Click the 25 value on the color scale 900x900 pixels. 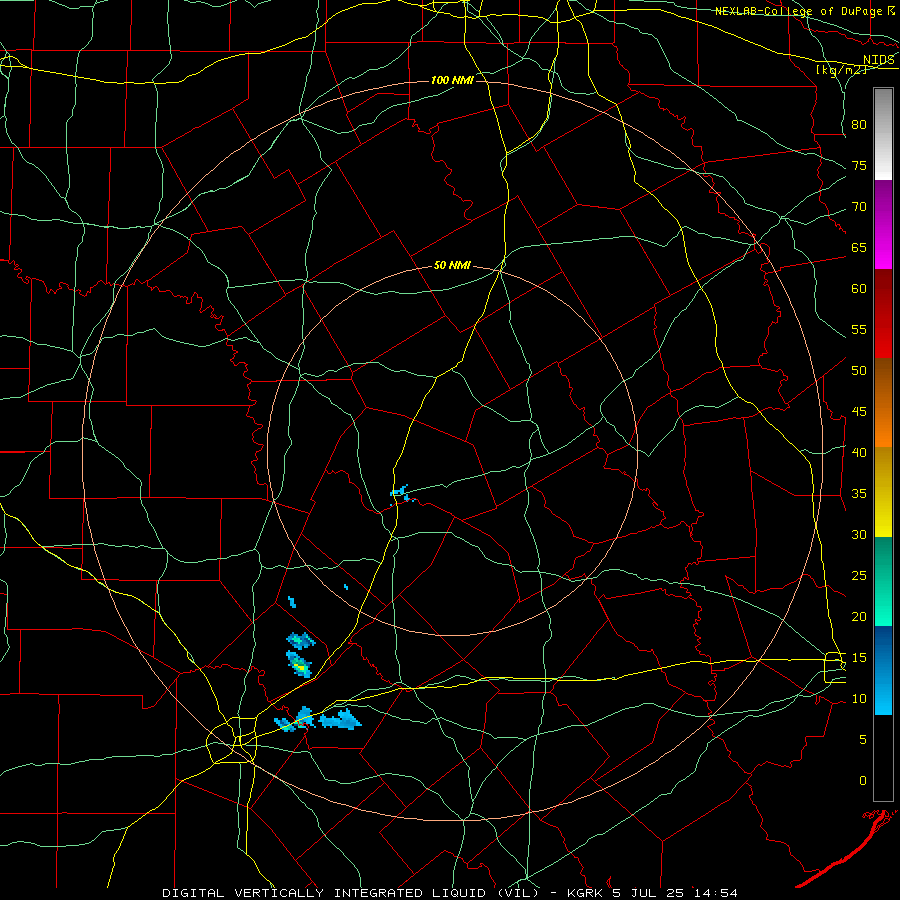859,576
